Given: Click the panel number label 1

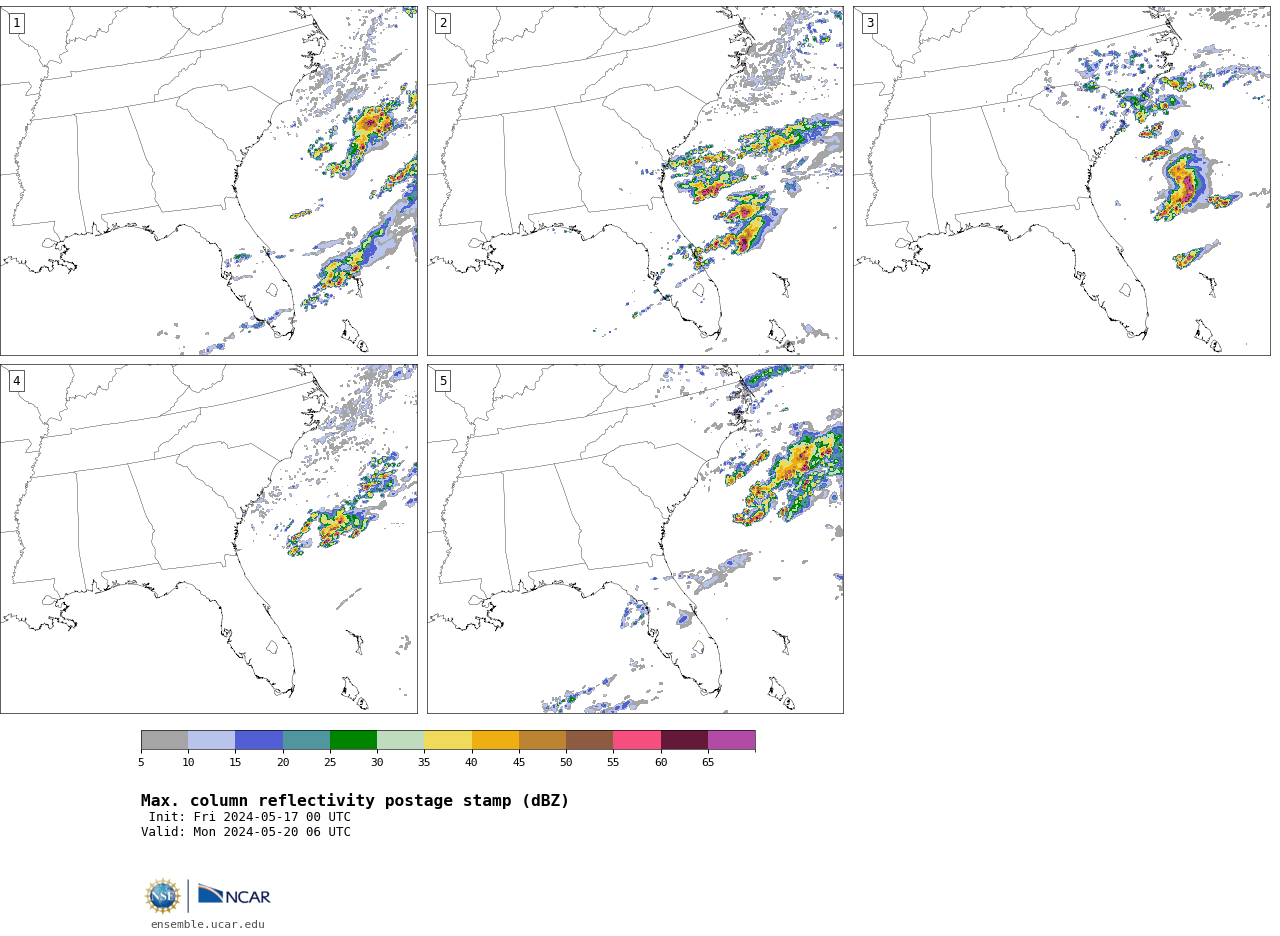Looking at the screenshot, I should (x=16, y=23).
